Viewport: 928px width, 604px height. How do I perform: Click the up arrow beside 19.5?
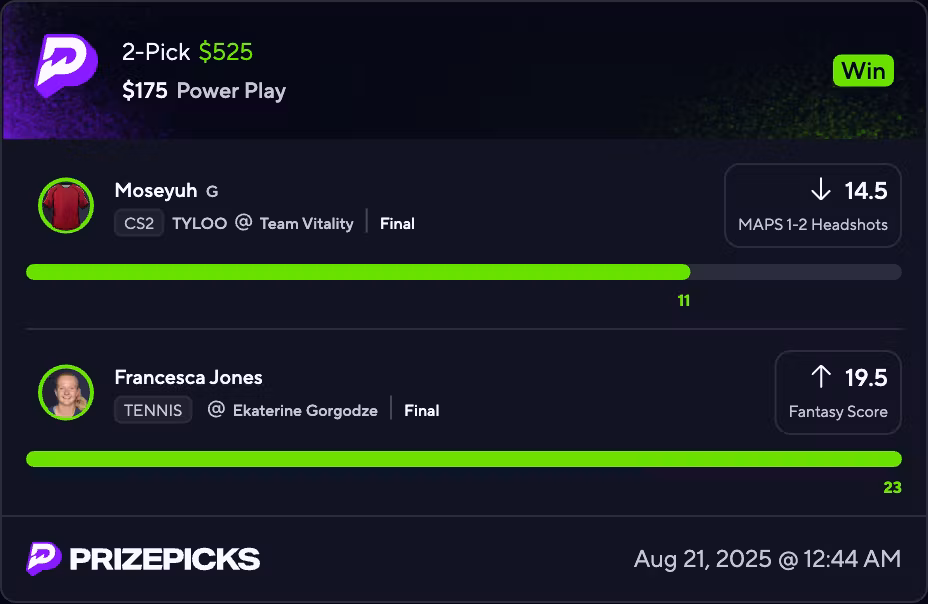[821, 377]
